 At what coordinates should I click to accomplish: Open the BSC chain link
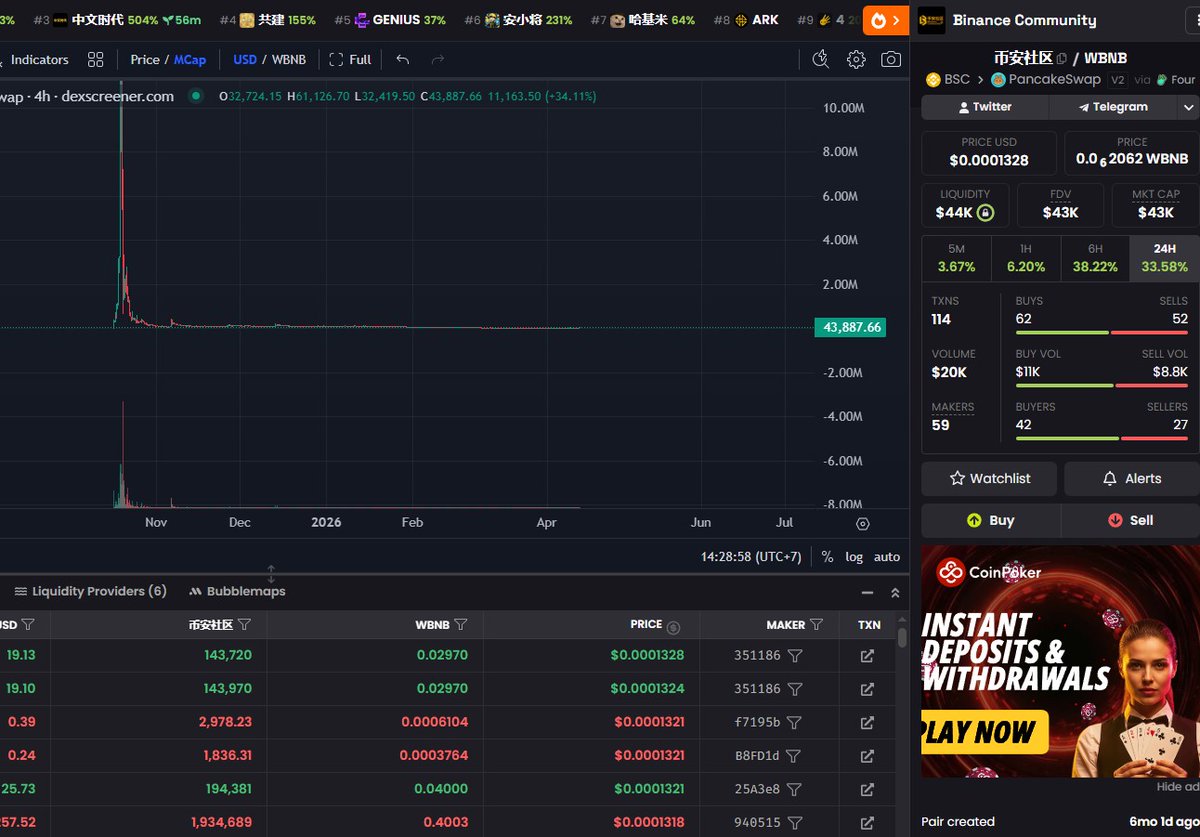tap(948, 79)
